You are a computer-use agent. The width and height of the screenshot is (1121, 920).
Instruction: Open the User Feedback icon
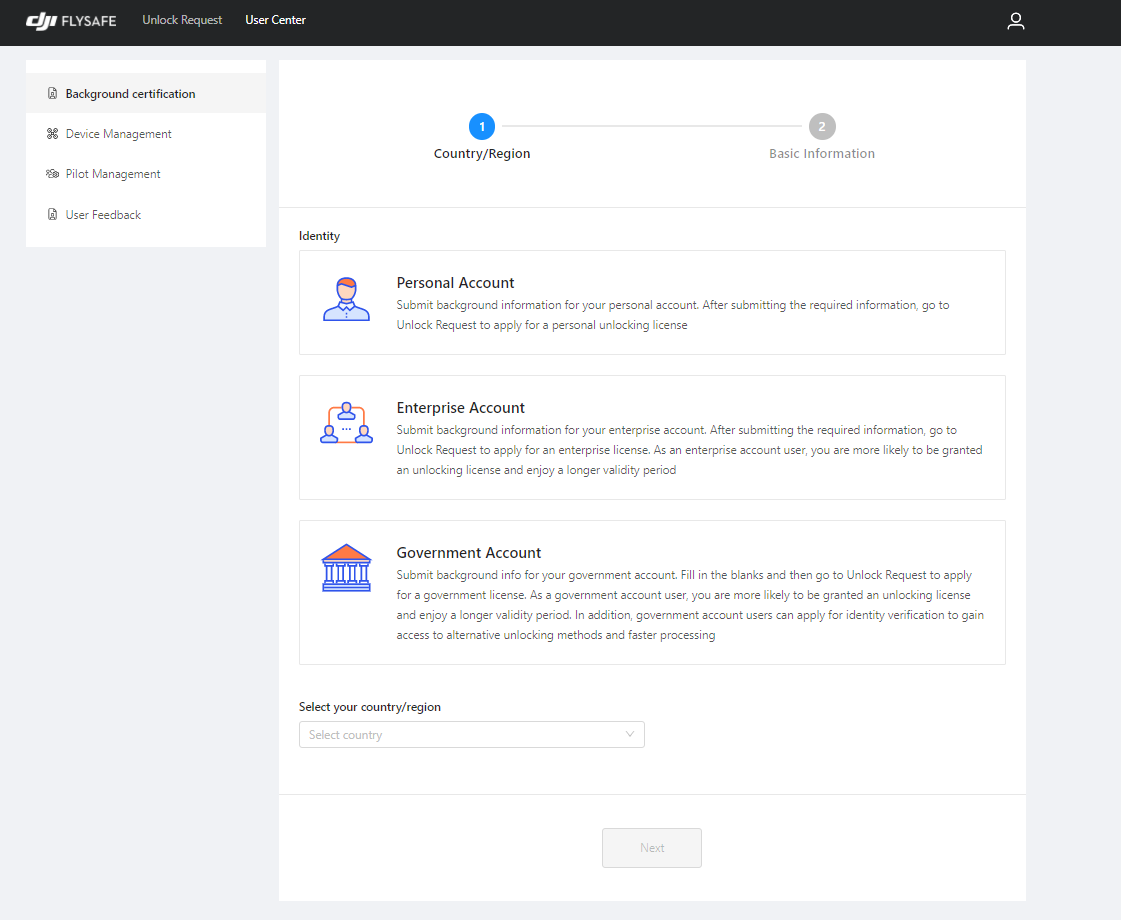coord(52,214)
